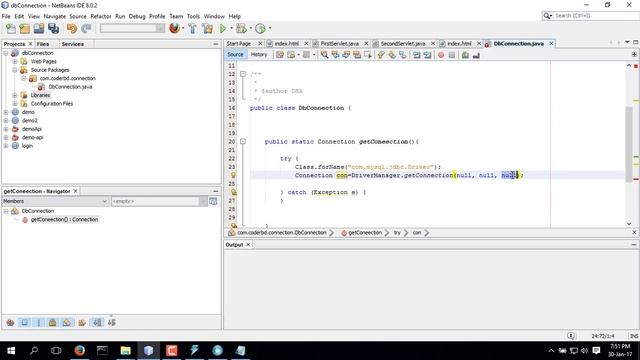The image size is (640, 360).
Task: Open Firefox from the Windows taskbar
Action: [80, 350]
